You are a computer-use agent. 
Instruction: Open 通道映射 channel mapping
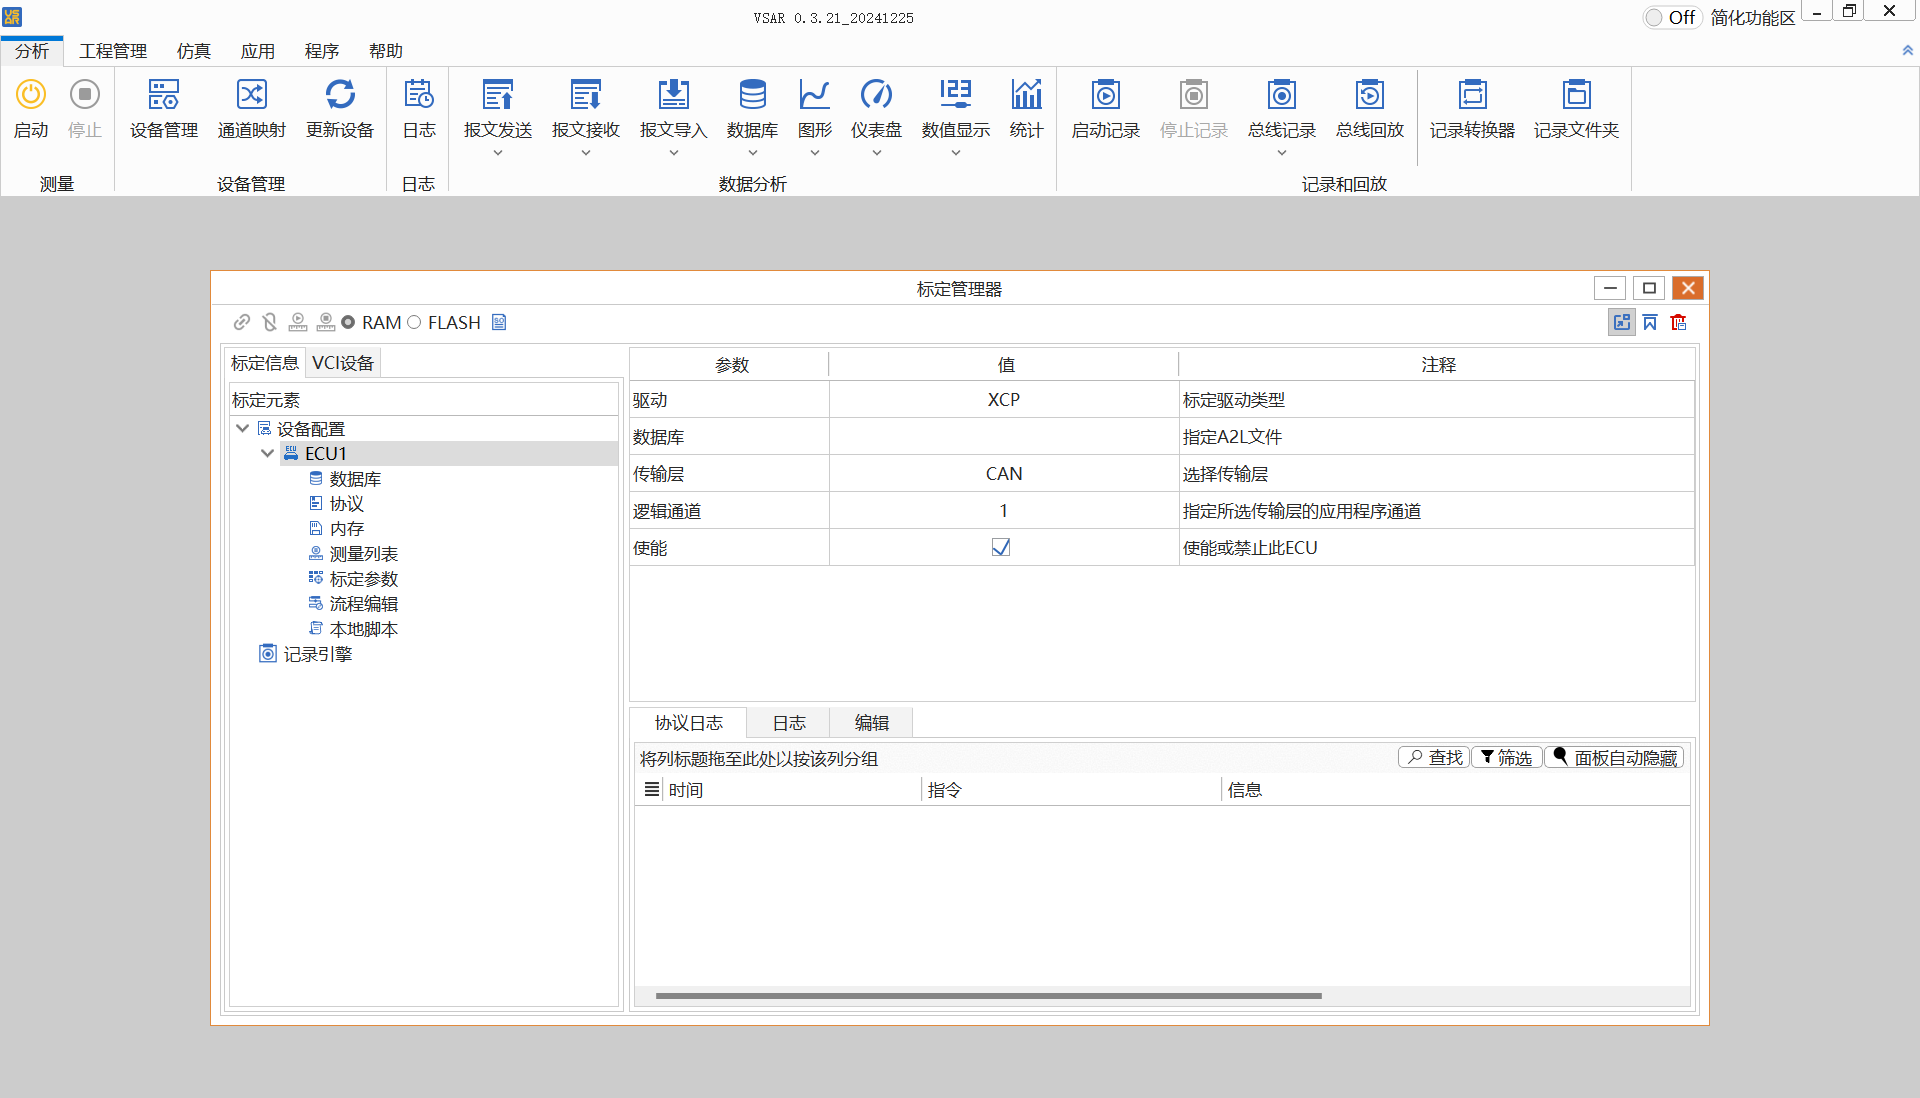[x=252, y=108]
